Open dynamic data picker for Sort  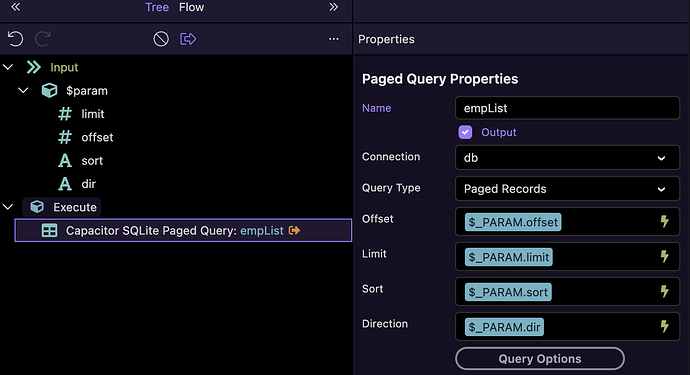[x=664, y=291]
